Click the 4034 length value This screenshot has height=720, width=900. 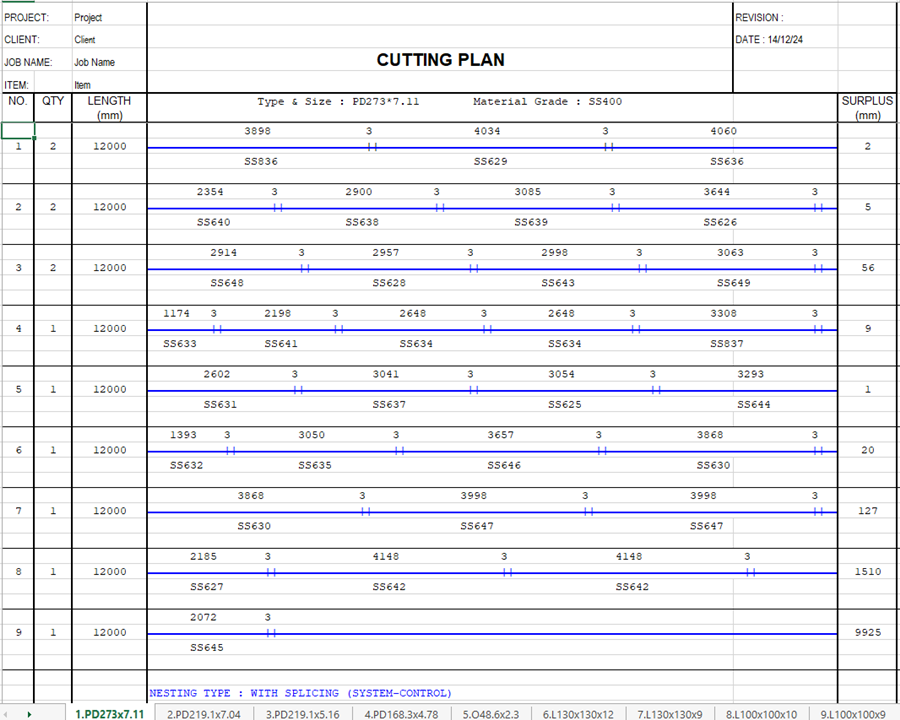pos(487,131)
